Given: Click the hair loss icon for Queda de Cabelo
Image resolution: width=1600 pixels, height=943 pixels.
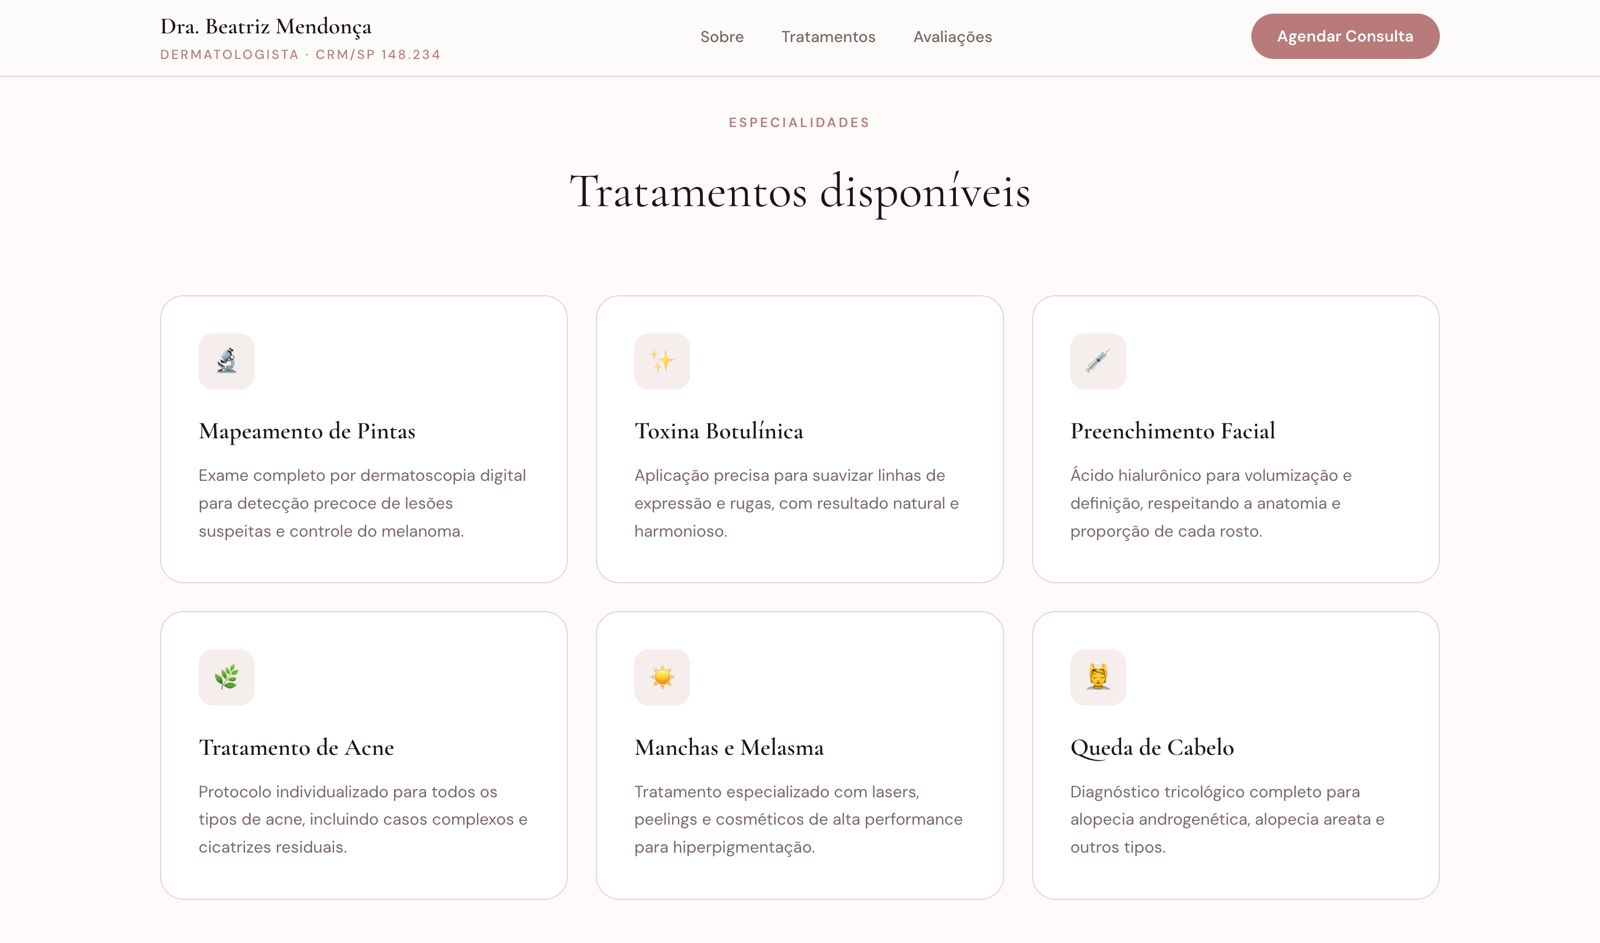Looking at the screenshot, I should [x=1098, y=677].
